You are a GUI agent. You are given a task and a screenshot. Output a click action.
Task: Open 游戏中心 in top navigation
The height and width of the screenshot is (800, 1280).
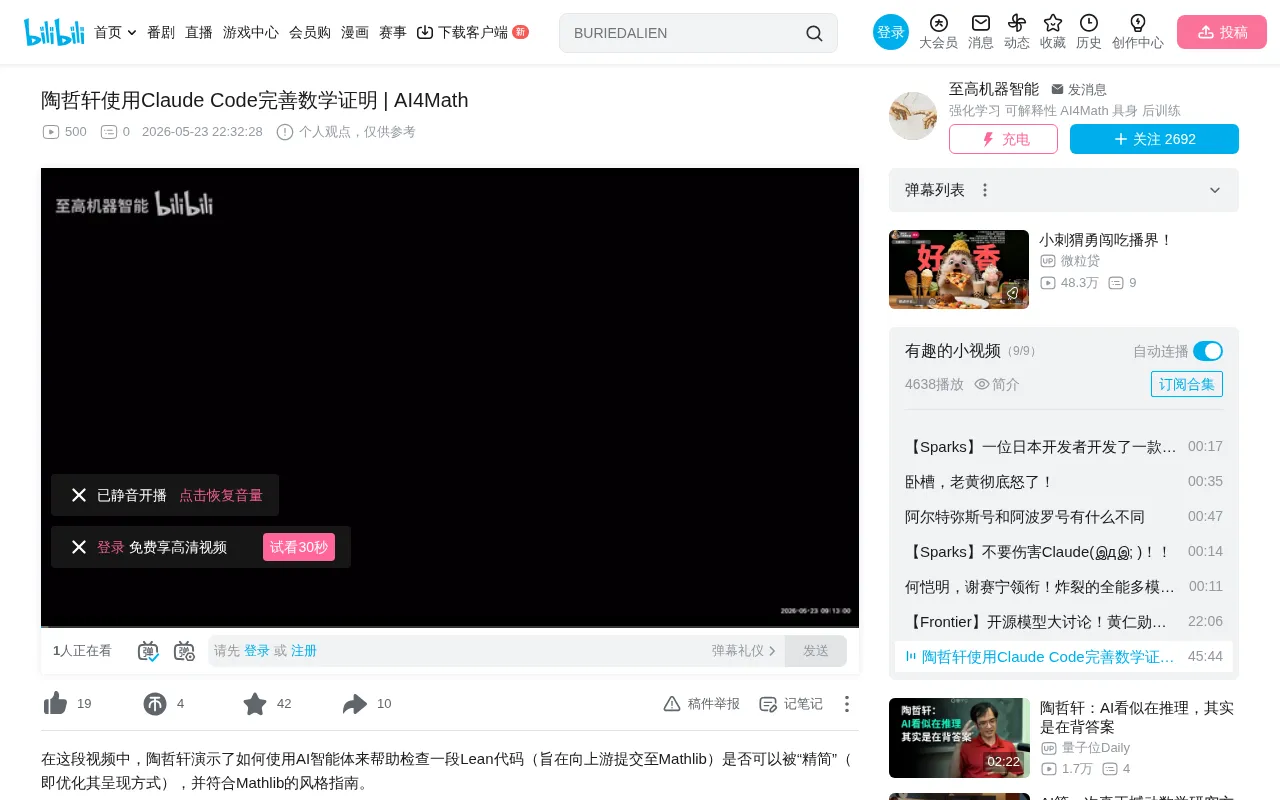[x=251, y=32]
